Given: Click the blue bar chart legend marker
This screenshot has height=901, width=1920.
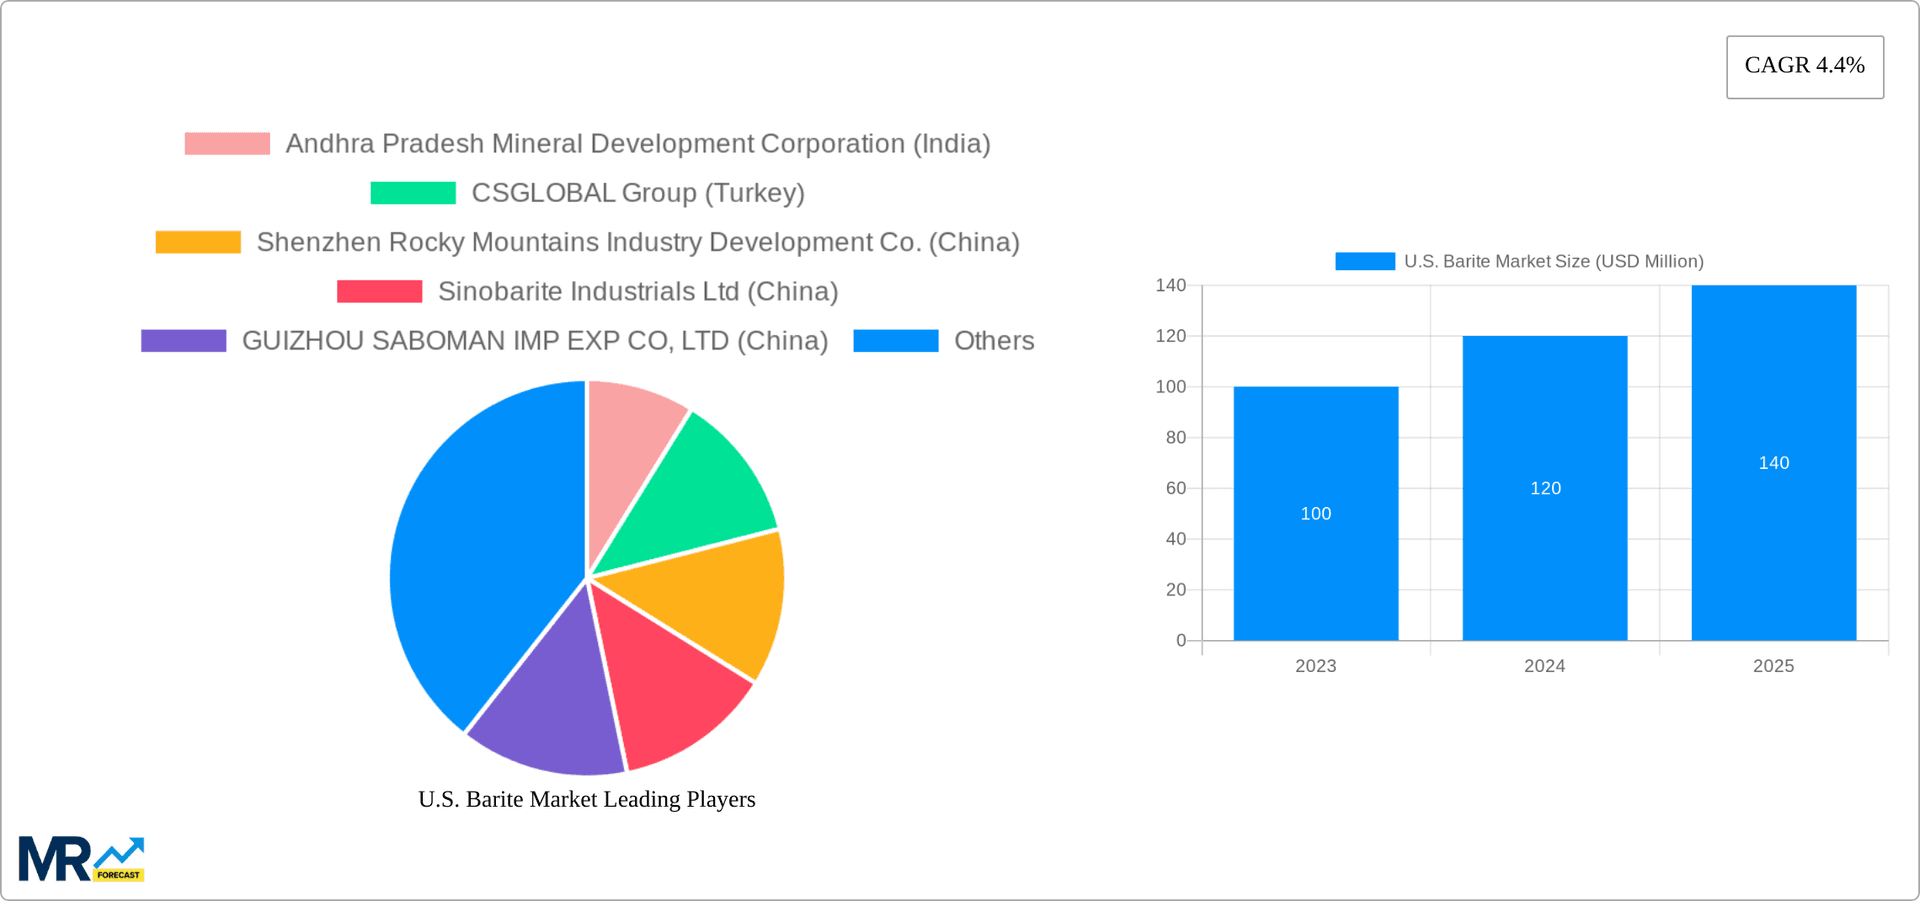Looking at the screenshot, I should point(1364,260).
